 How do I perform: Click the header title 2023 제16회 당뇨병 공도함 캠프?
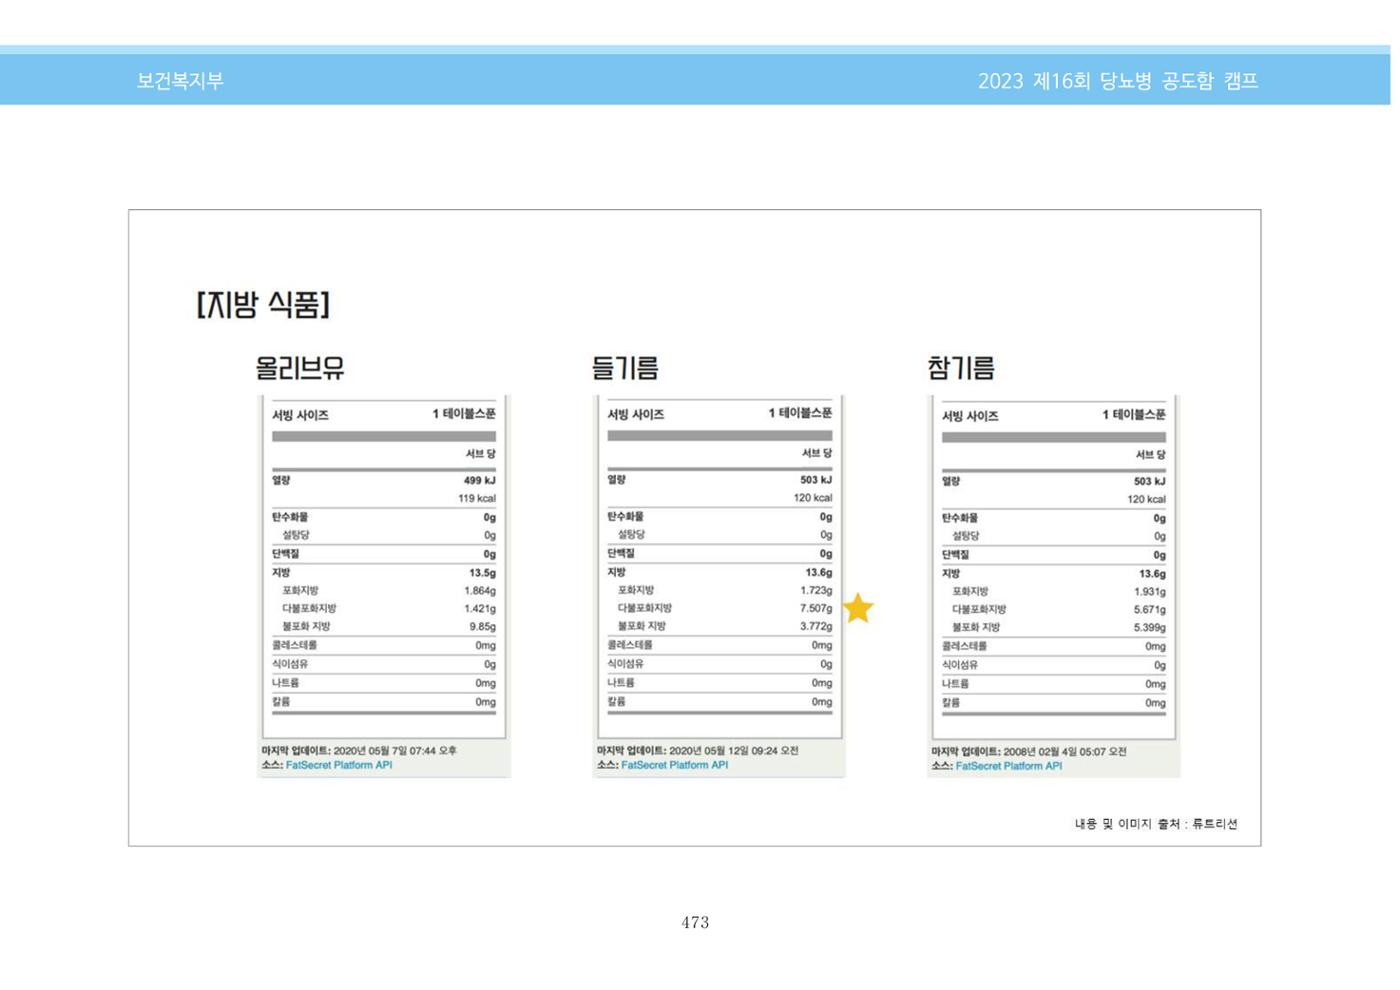[x=1118, y=81]
